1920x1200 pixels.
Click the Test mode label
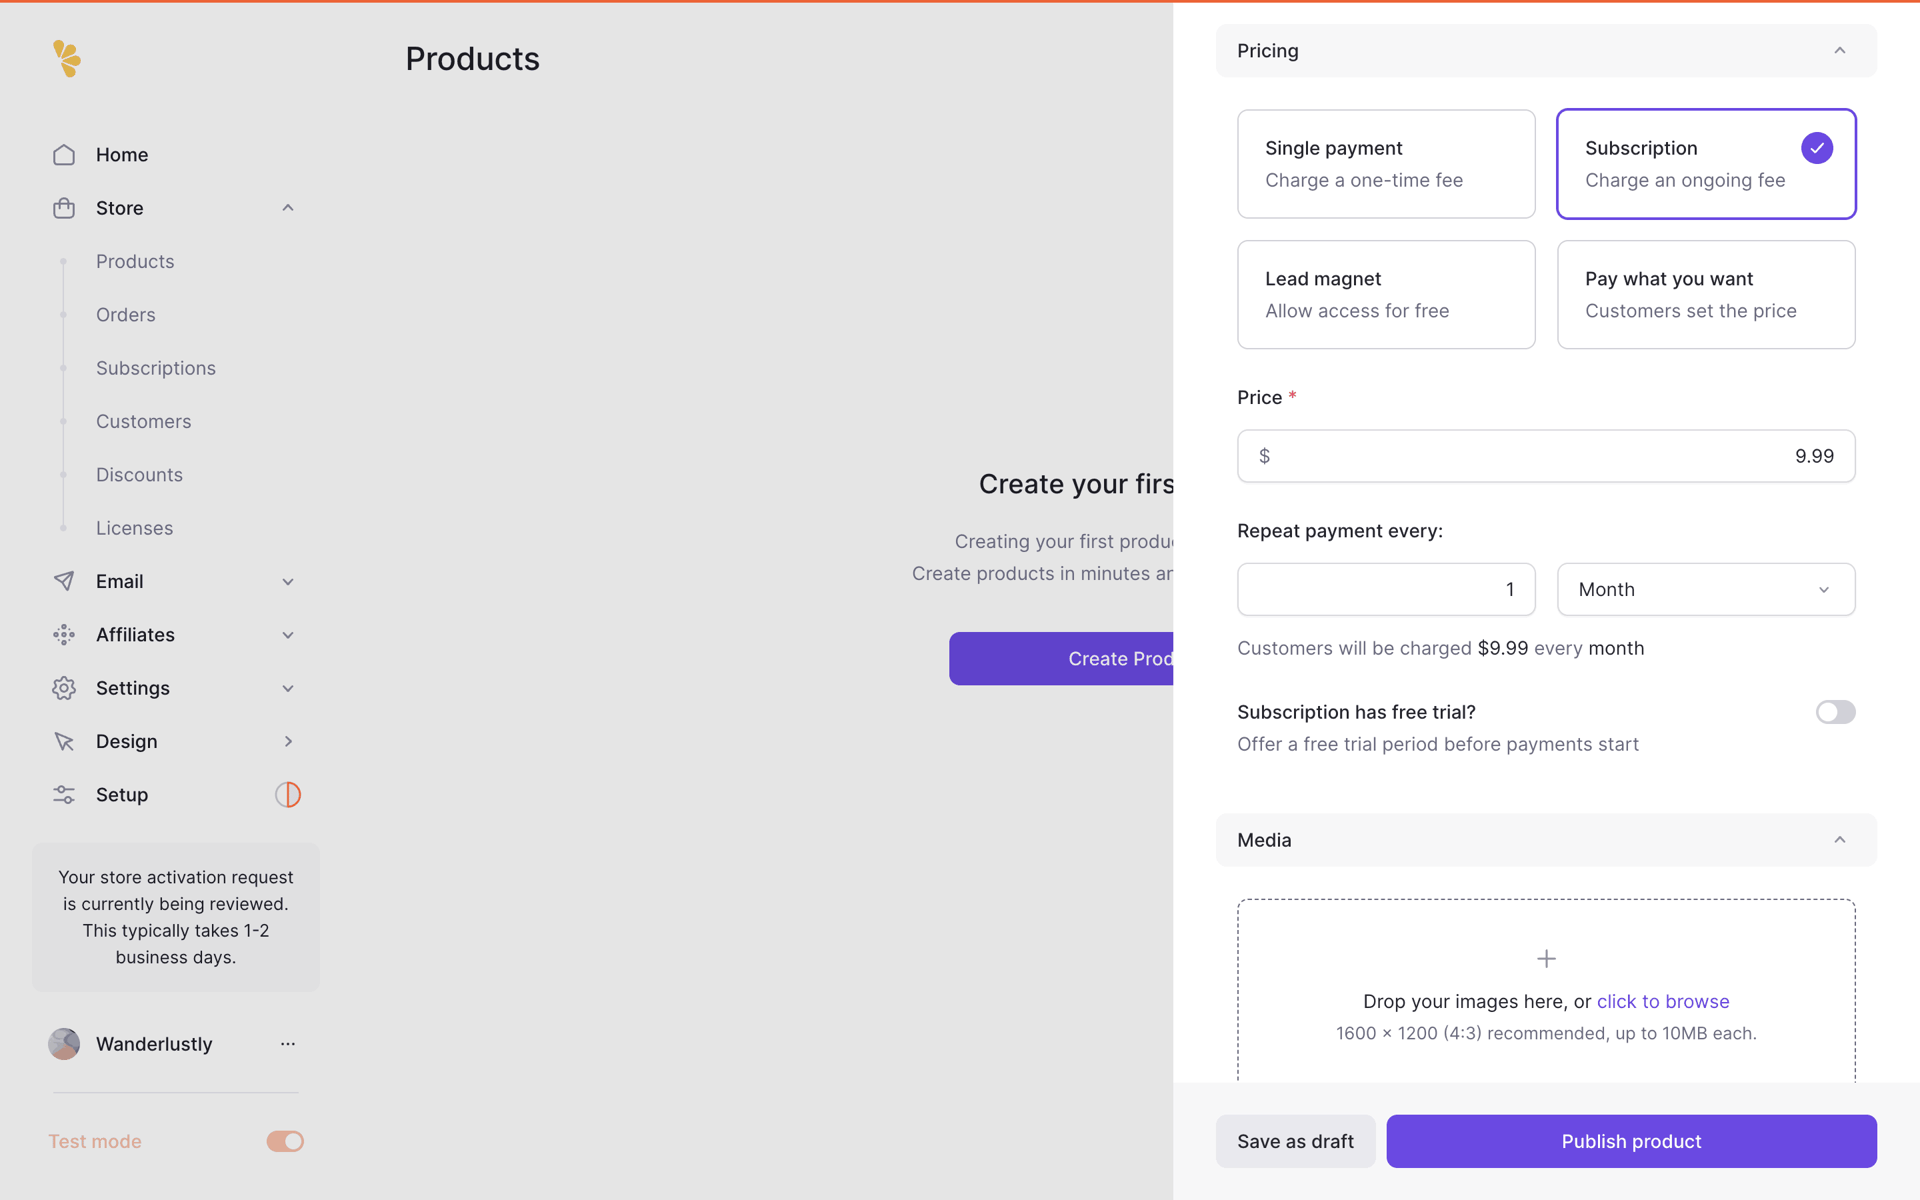click(x=95, y=1142)
